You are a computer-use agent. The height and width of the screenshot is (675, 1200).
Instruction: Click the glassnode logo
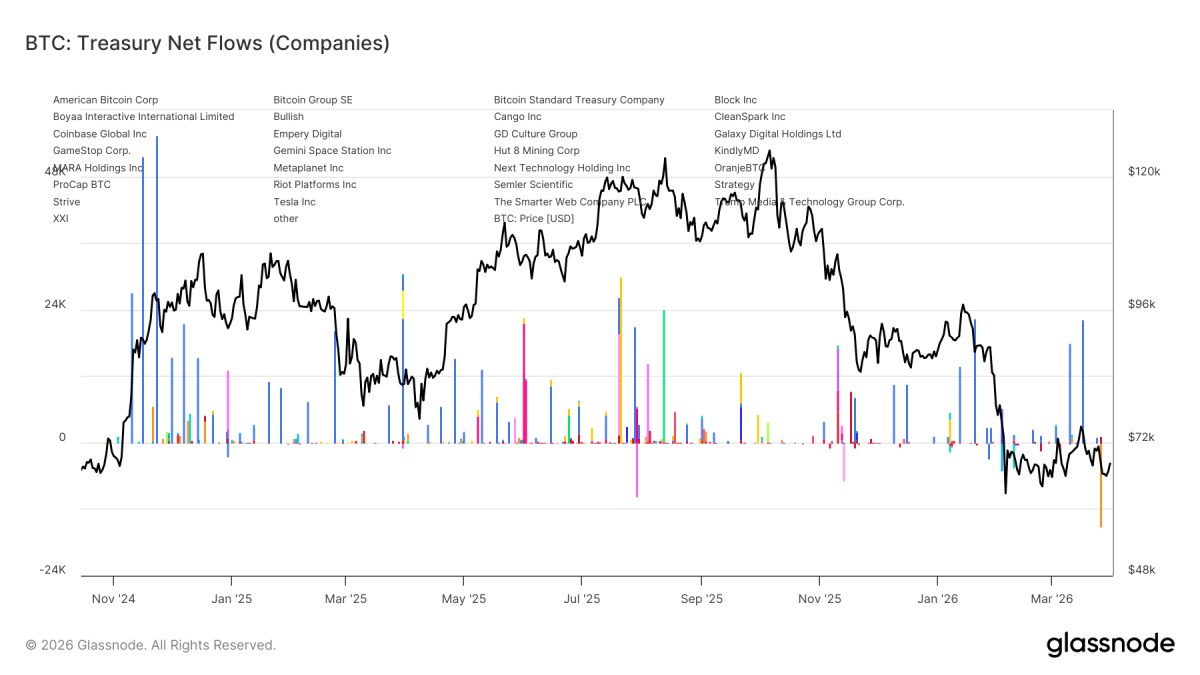pyautogui.click(x=1111, y=645)
